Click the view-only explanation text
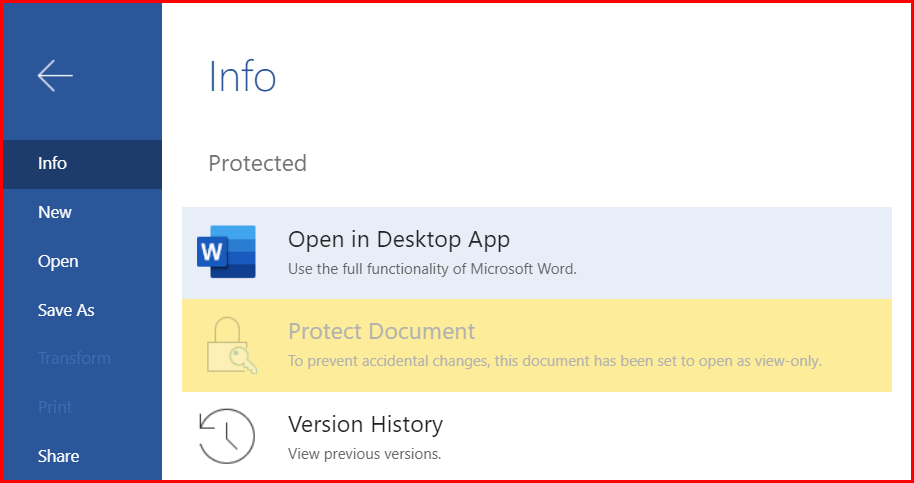This screenshot has width=914, height=483. coord(555,361)
